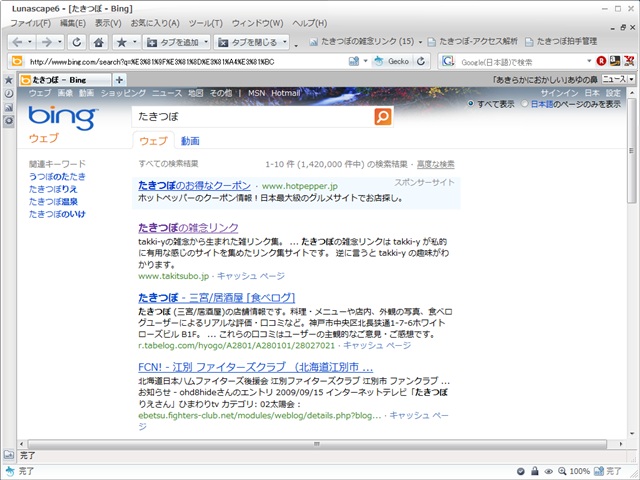
Task: Select the すべて表示 radio button
Action: point(472,103)
